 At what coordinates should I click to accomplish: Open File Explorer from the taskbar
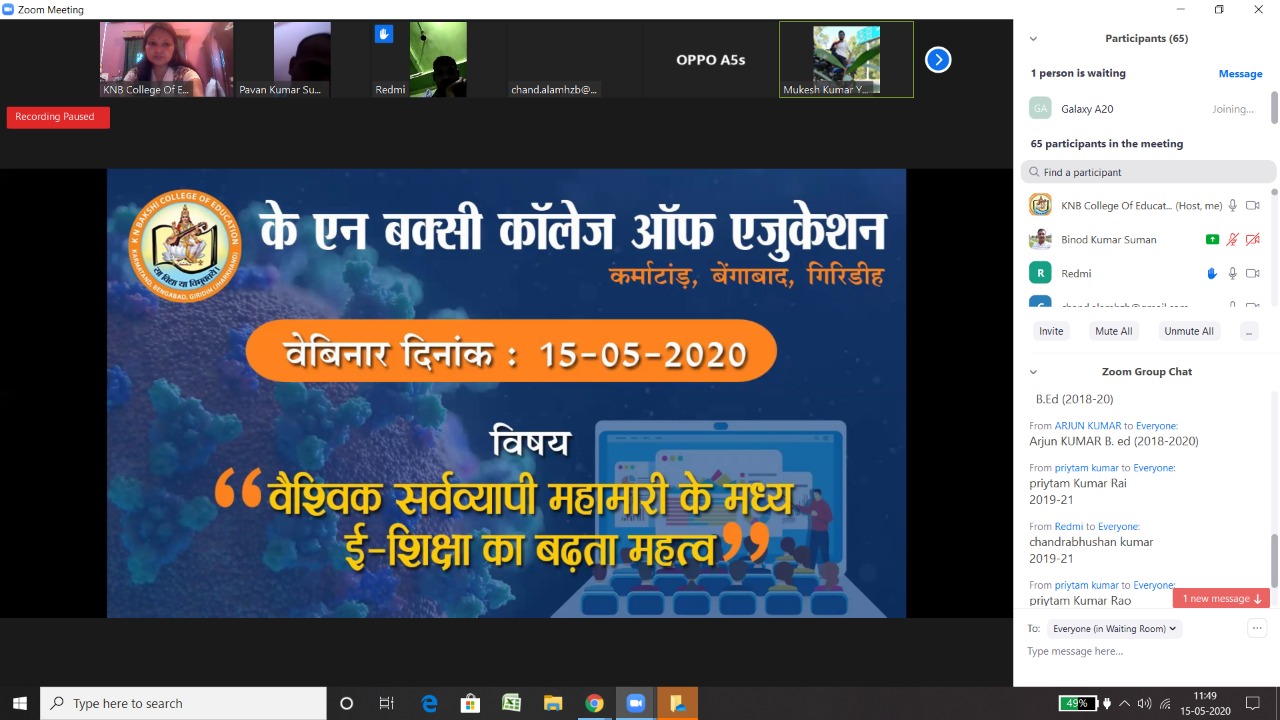click(553, 703)
